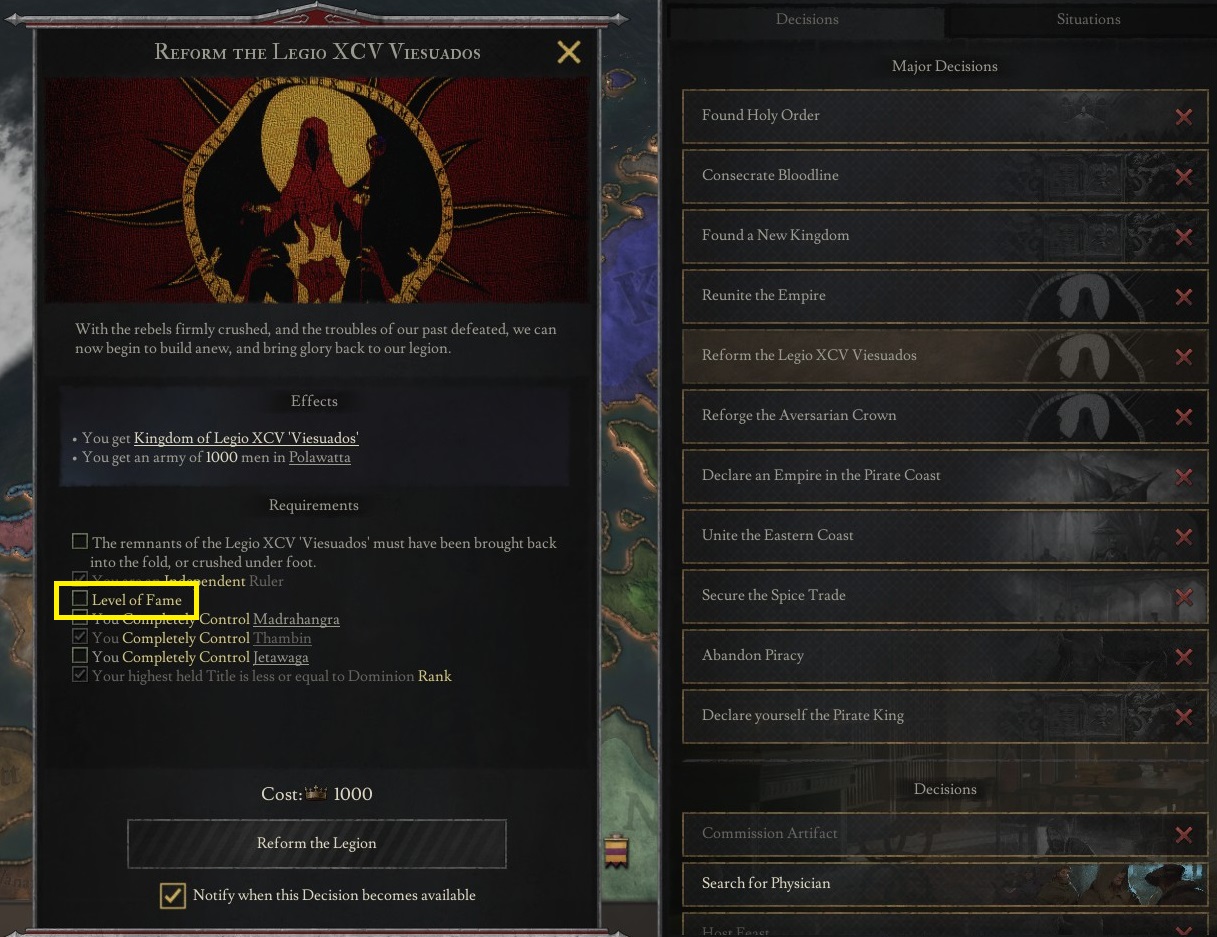Click the red X beside Abandon Piracy

pos(1183,656)
